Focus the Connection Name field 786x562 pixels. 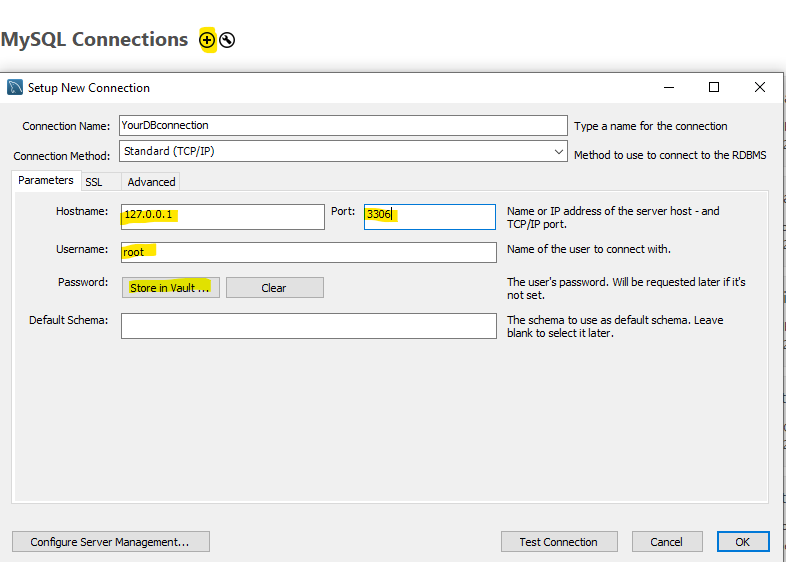point(343,125)
